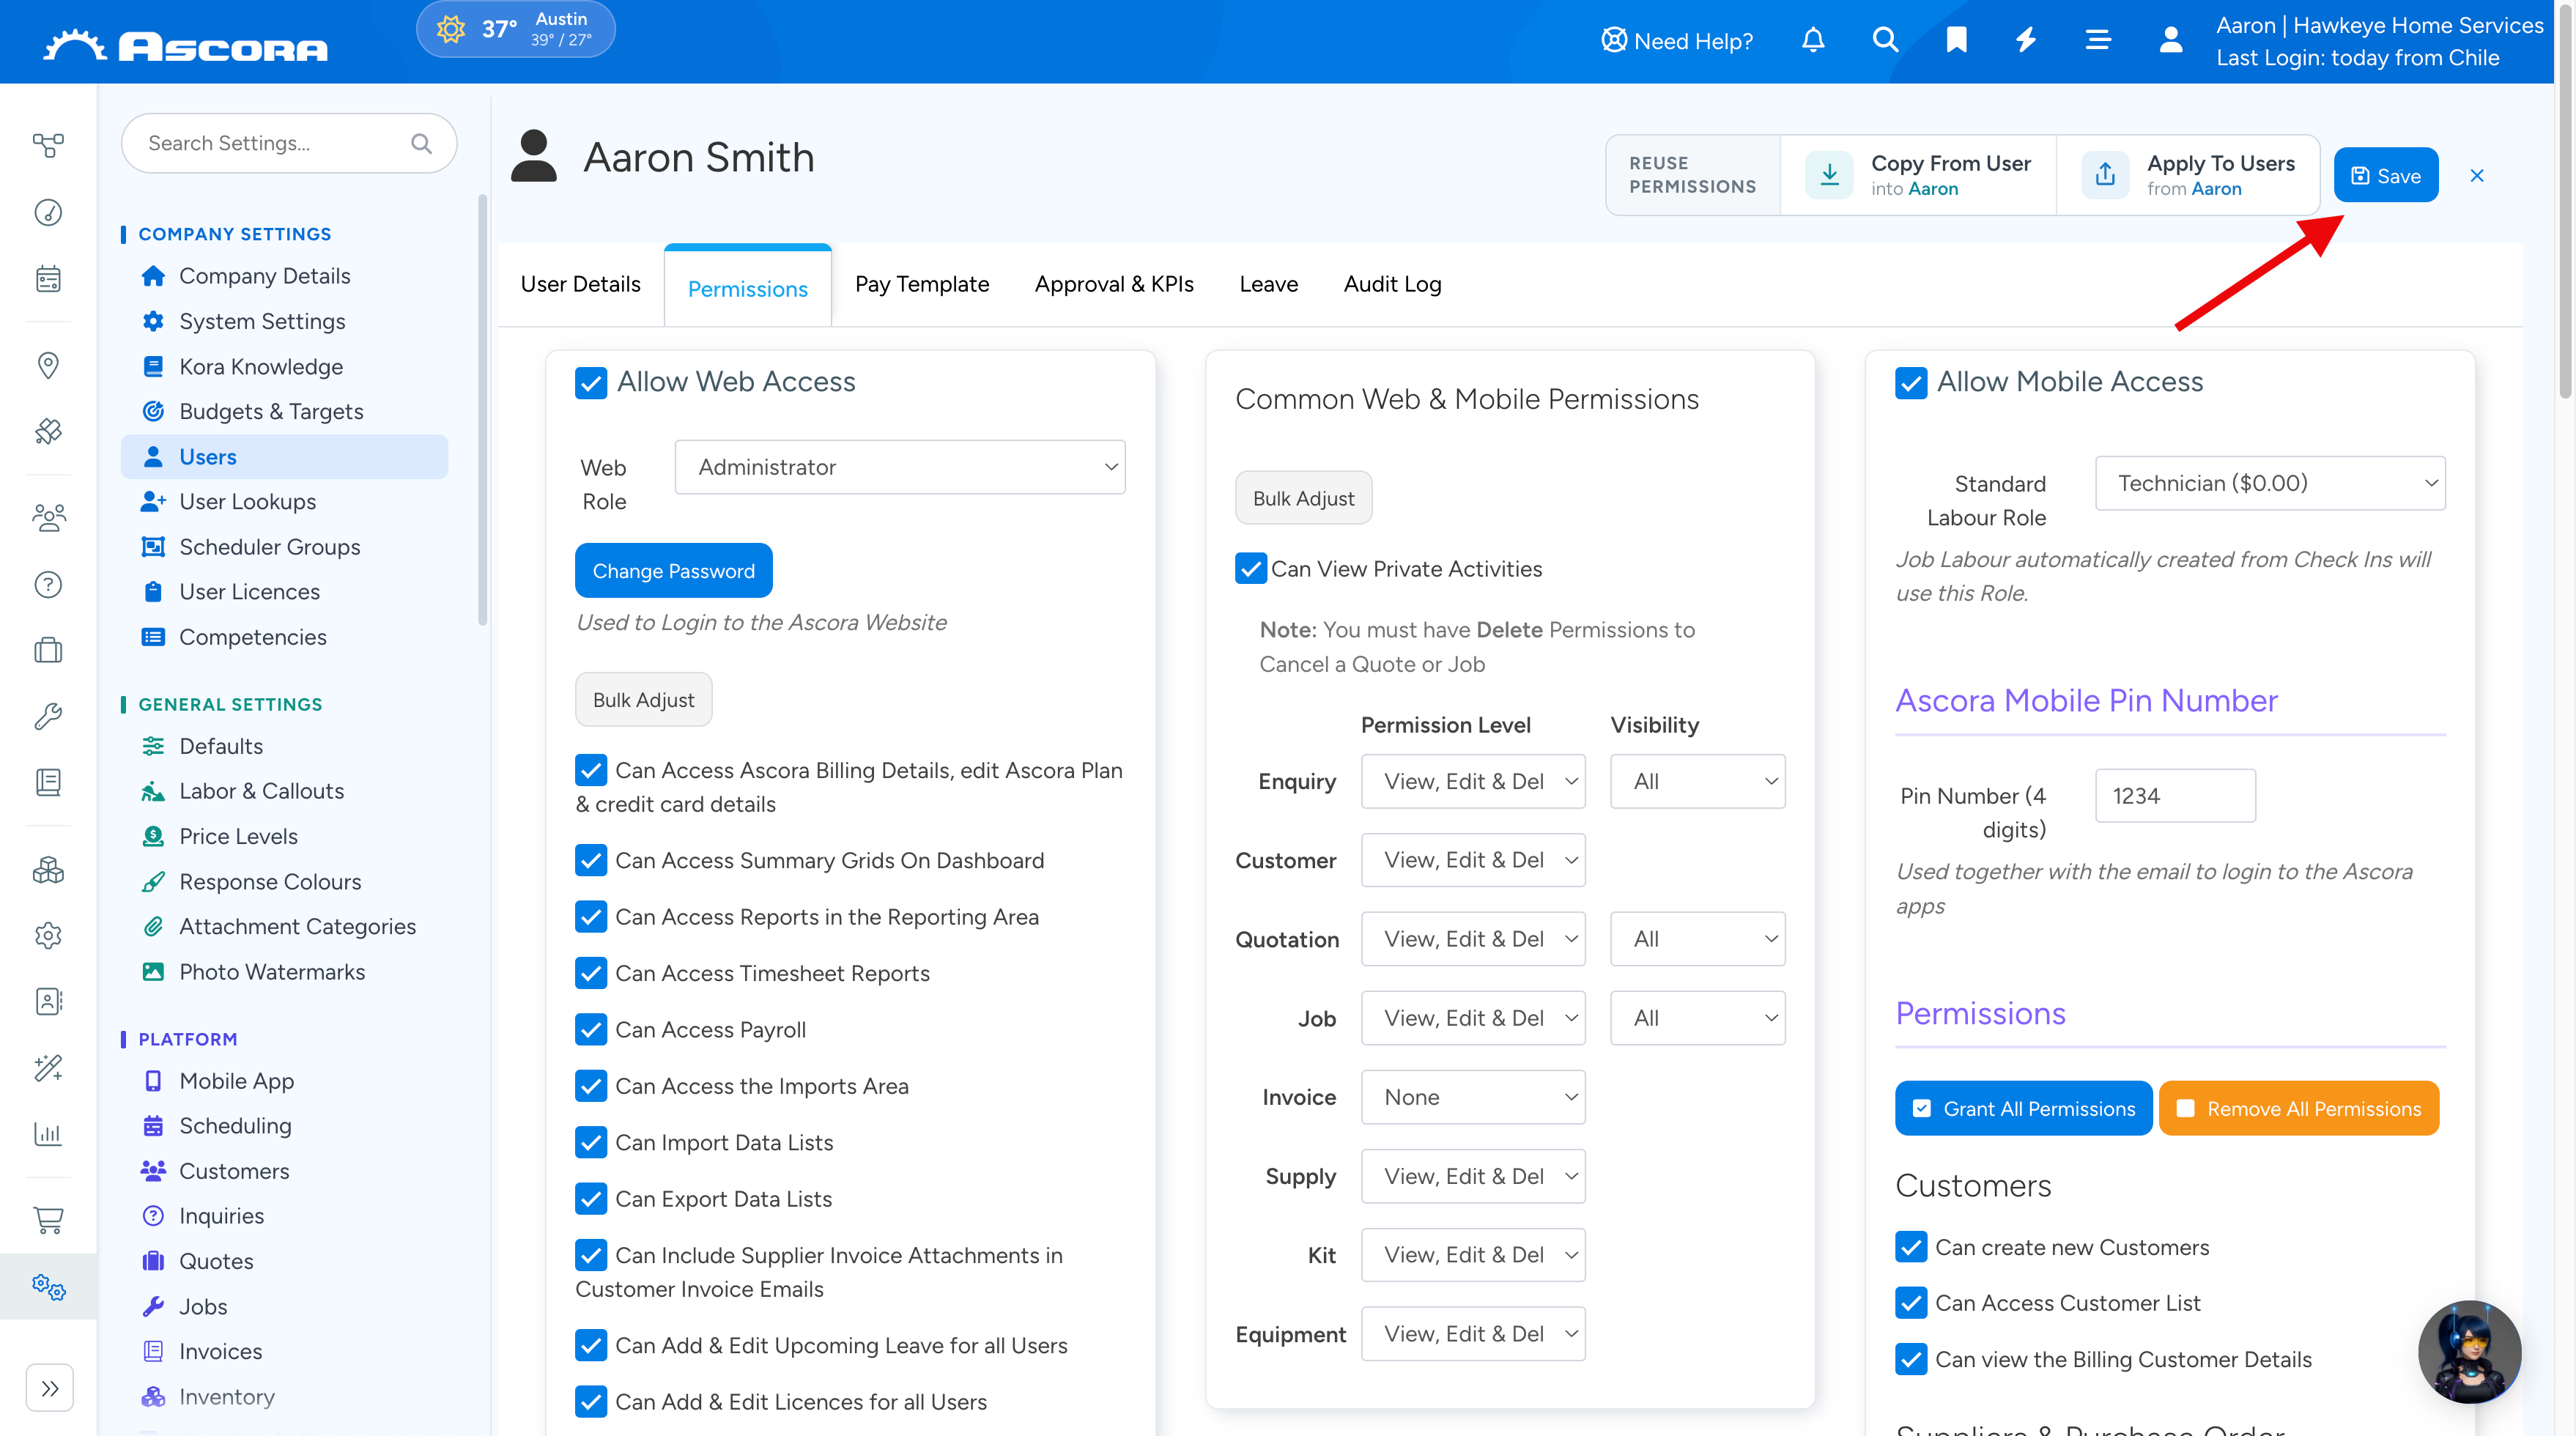Open the Austin weather widget
This screenshot has height=1436, width=2576.
[515, 29]
